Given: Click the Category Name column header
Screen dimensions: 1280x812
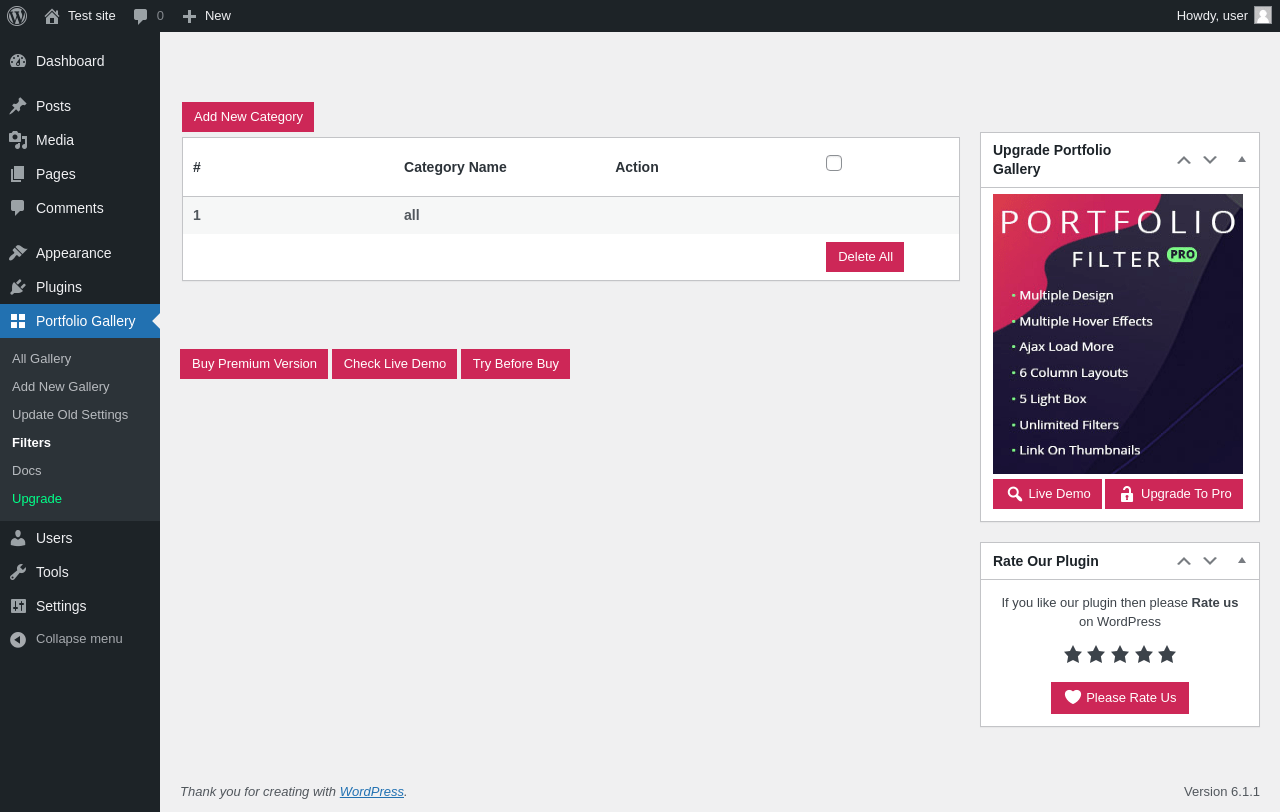Looking at the screenshot, I should point(455,167).
